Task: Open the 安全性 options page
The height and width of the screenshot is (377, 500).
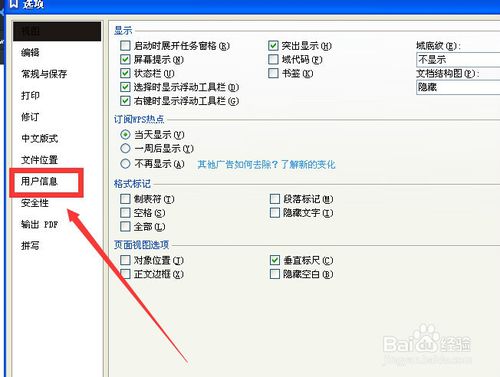Action: pyautogui.click(x=35, y=203)
